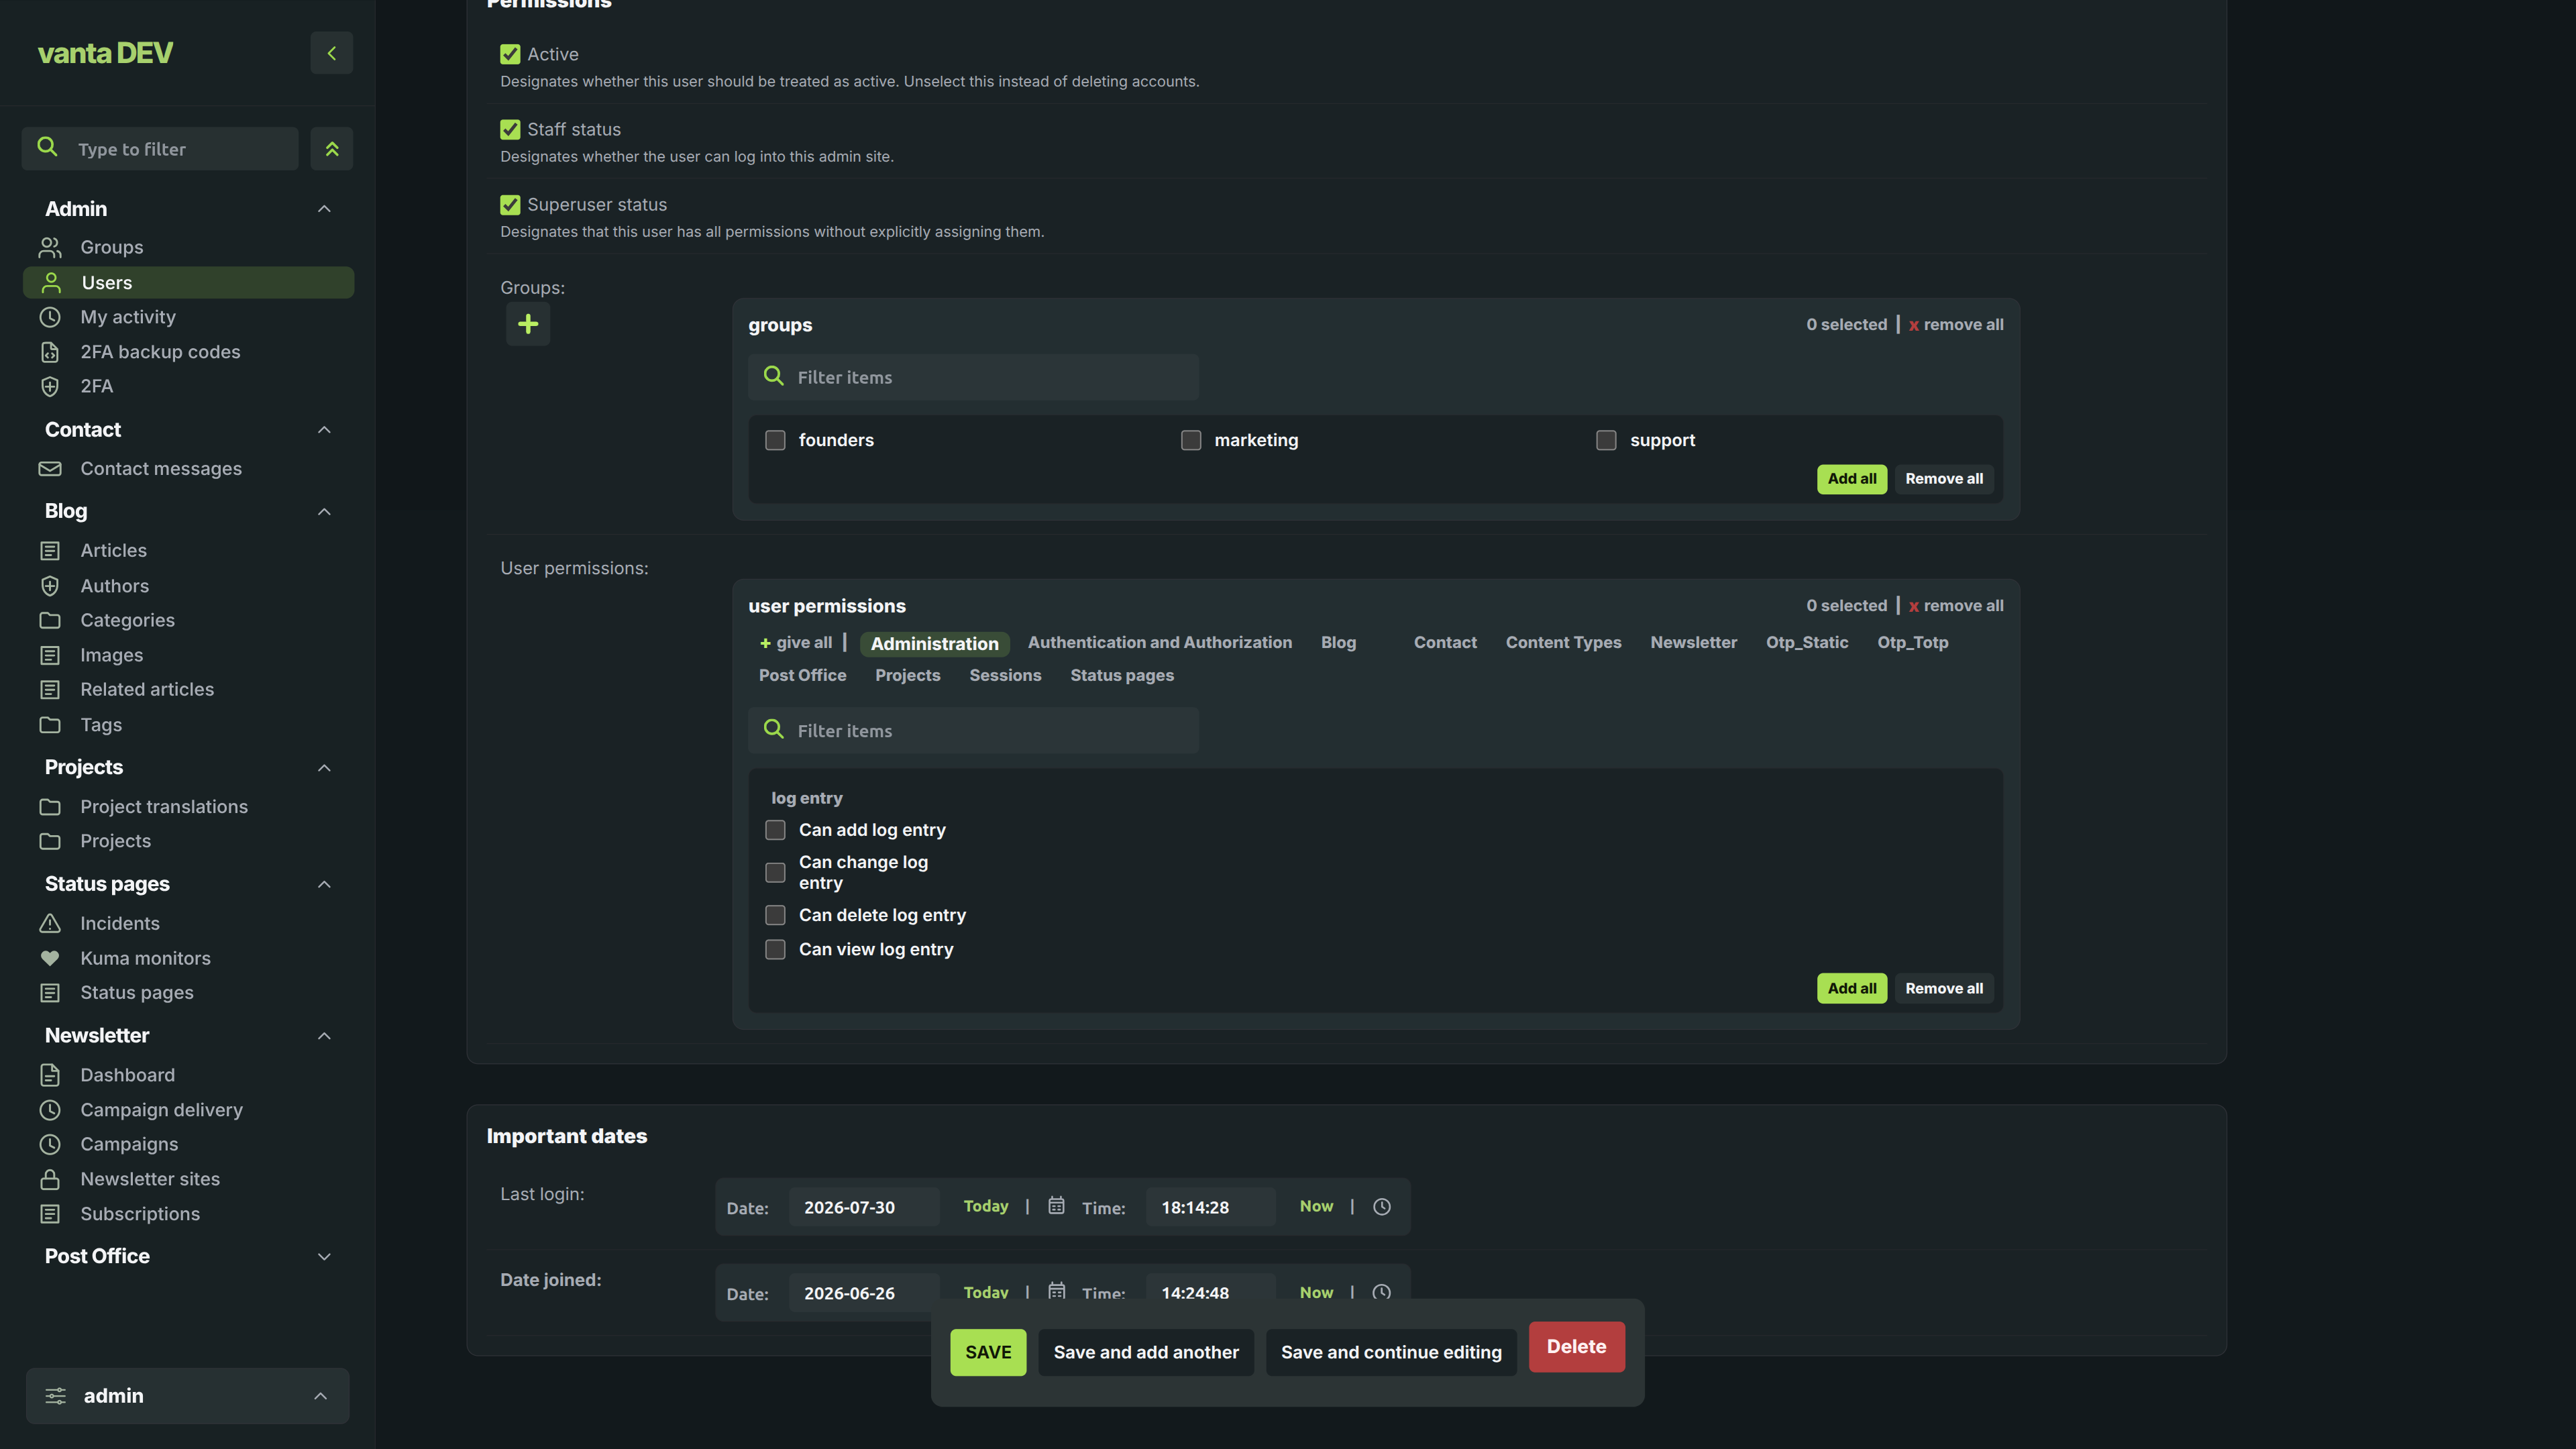
Task: Click the Kuma monitors heart icon
Action: 50,958
